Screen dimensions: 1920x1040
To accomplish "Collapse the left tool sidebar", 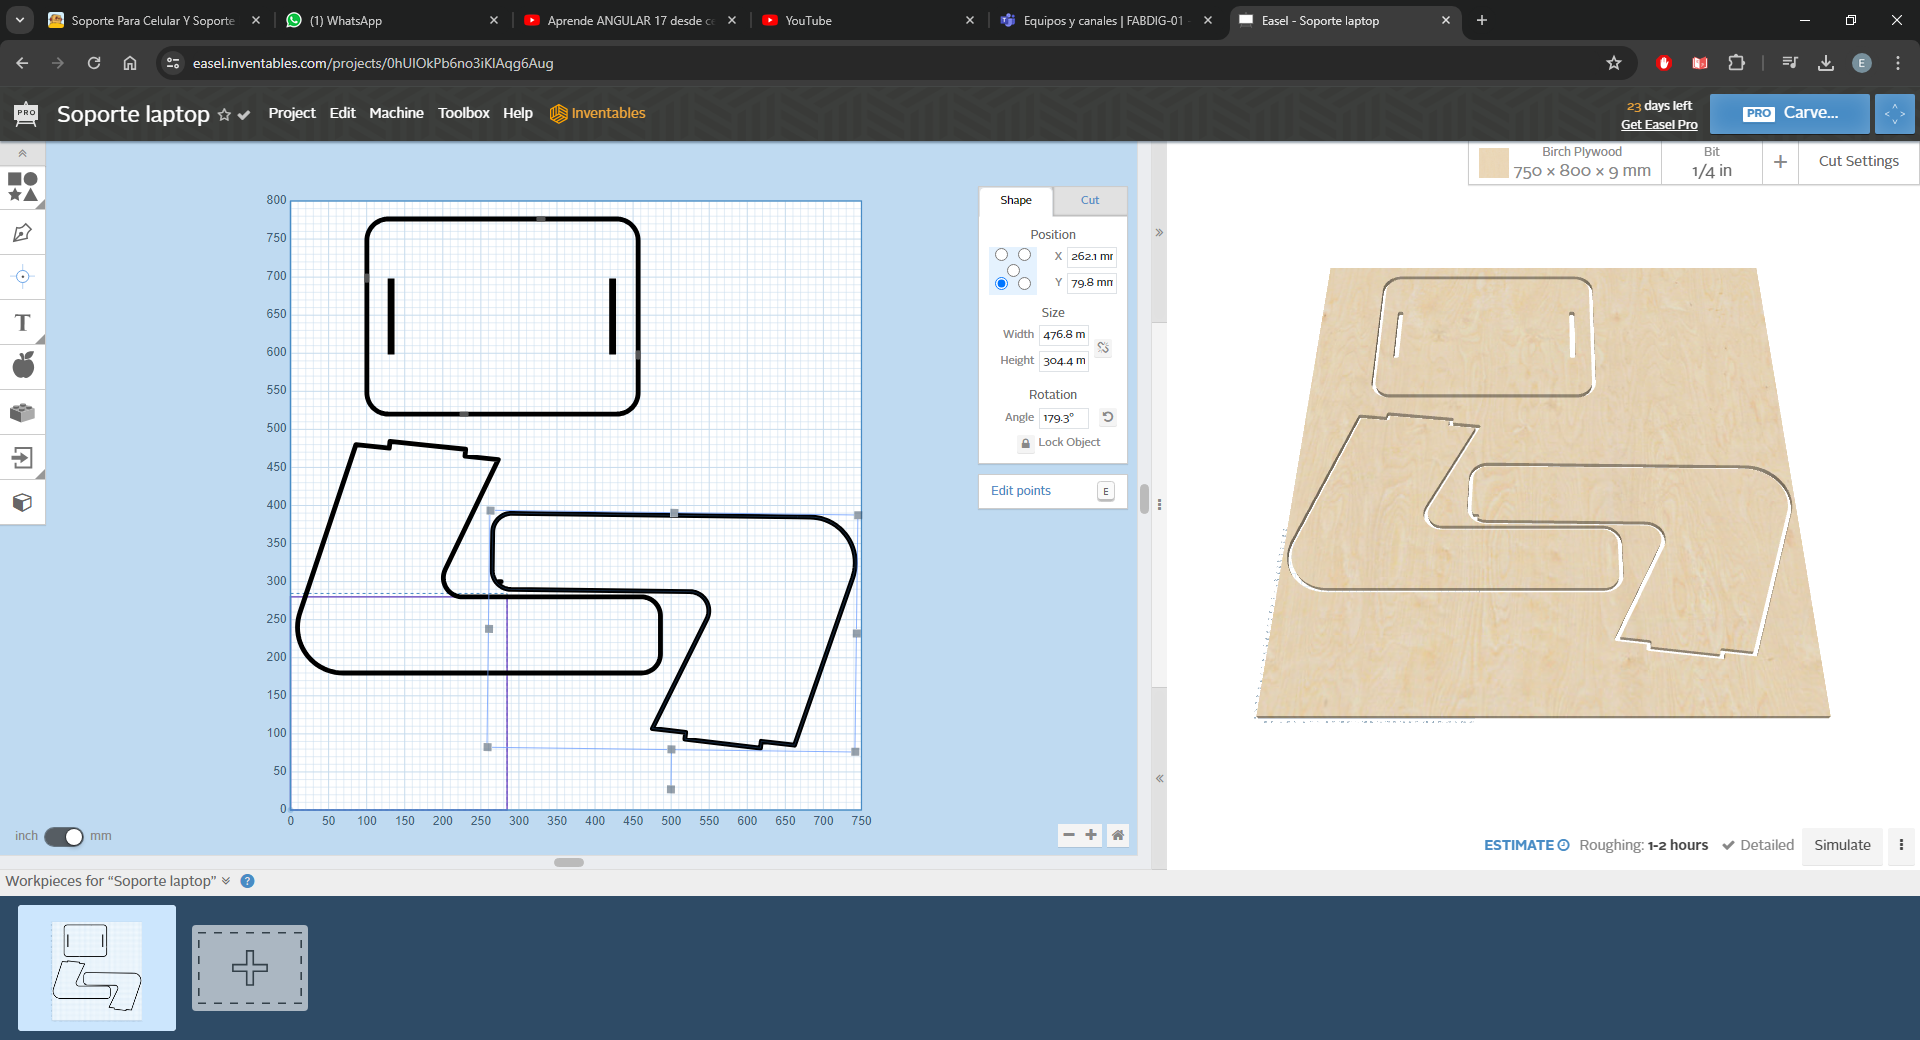I will pyautogui.click(x=22, y=153).
